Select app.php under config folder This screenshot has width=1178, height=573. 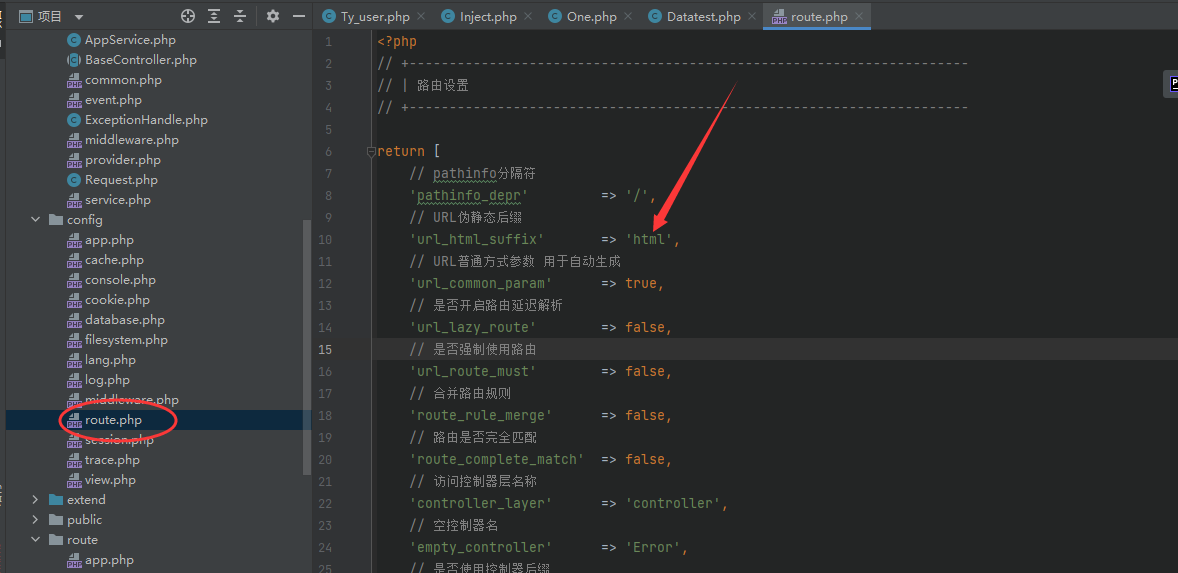click(x=109, y=240)
